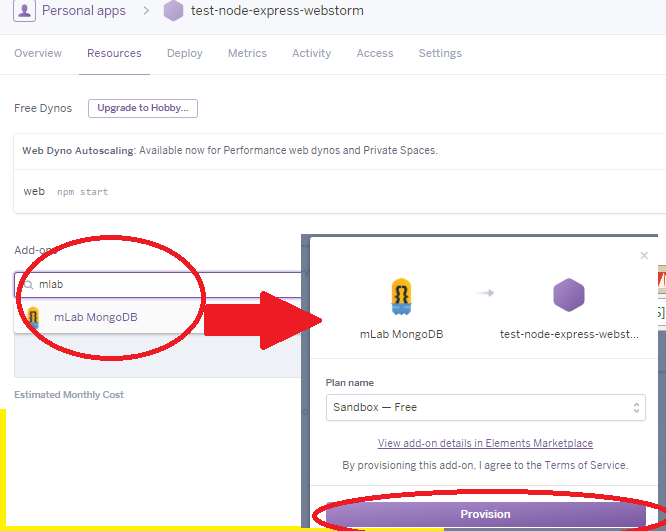Screen dimensions: 666x531
Task: Go to the Metrics tab
Action: (247, 54)
